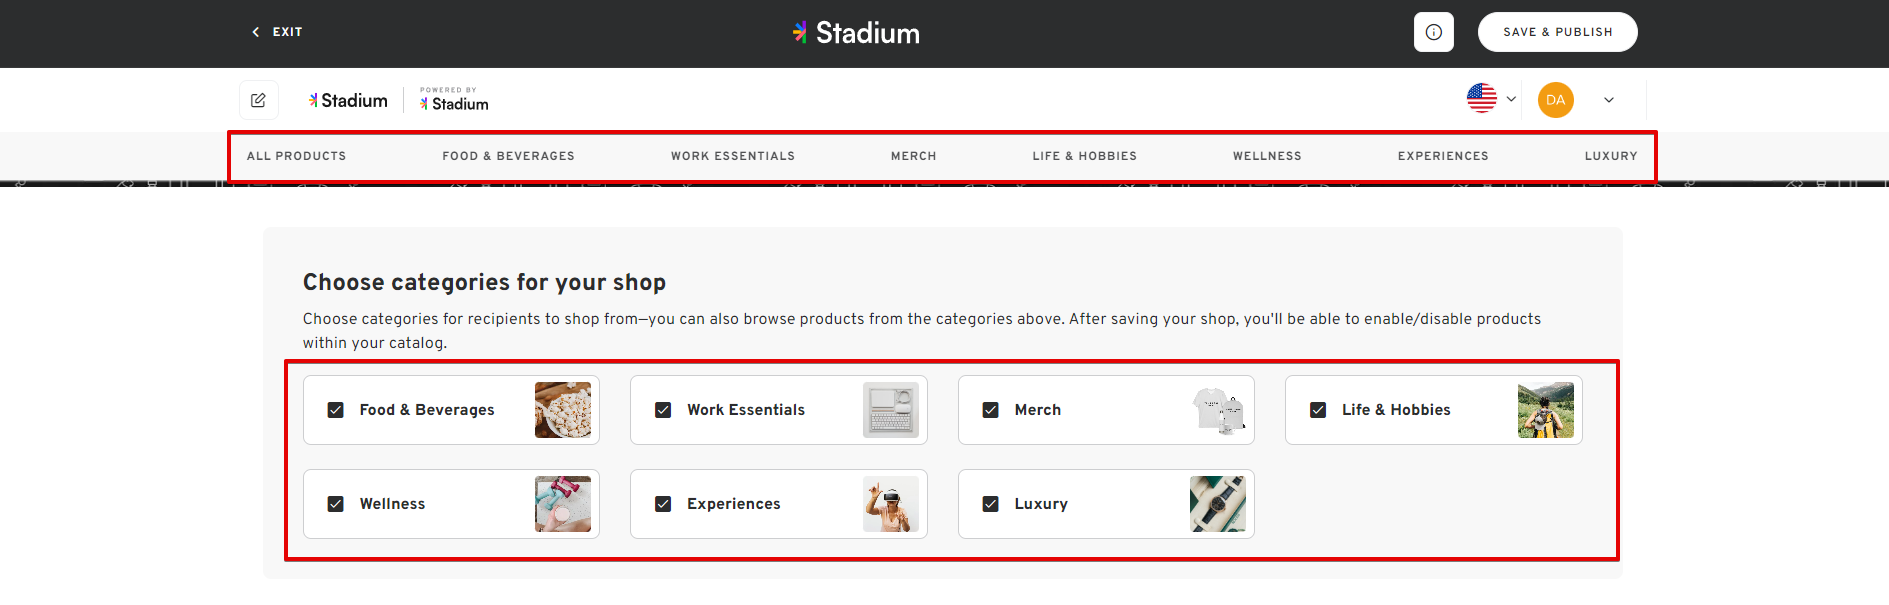Screen dimensions: 1889x605
Task: Open the WORK ESSENTIALS tab
Action: [x=733, y=156]
